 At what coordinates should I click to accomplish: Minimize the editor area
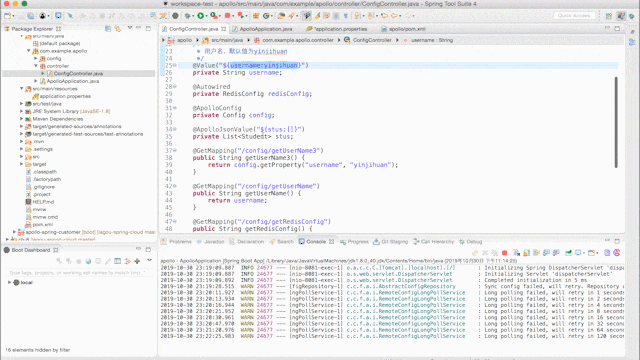[x=607, y=28]
